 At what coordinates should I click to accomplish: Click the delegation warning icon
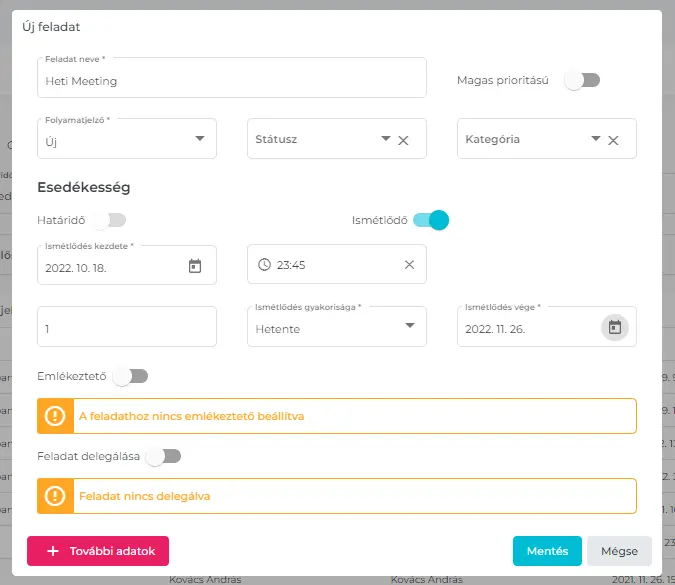55,495
